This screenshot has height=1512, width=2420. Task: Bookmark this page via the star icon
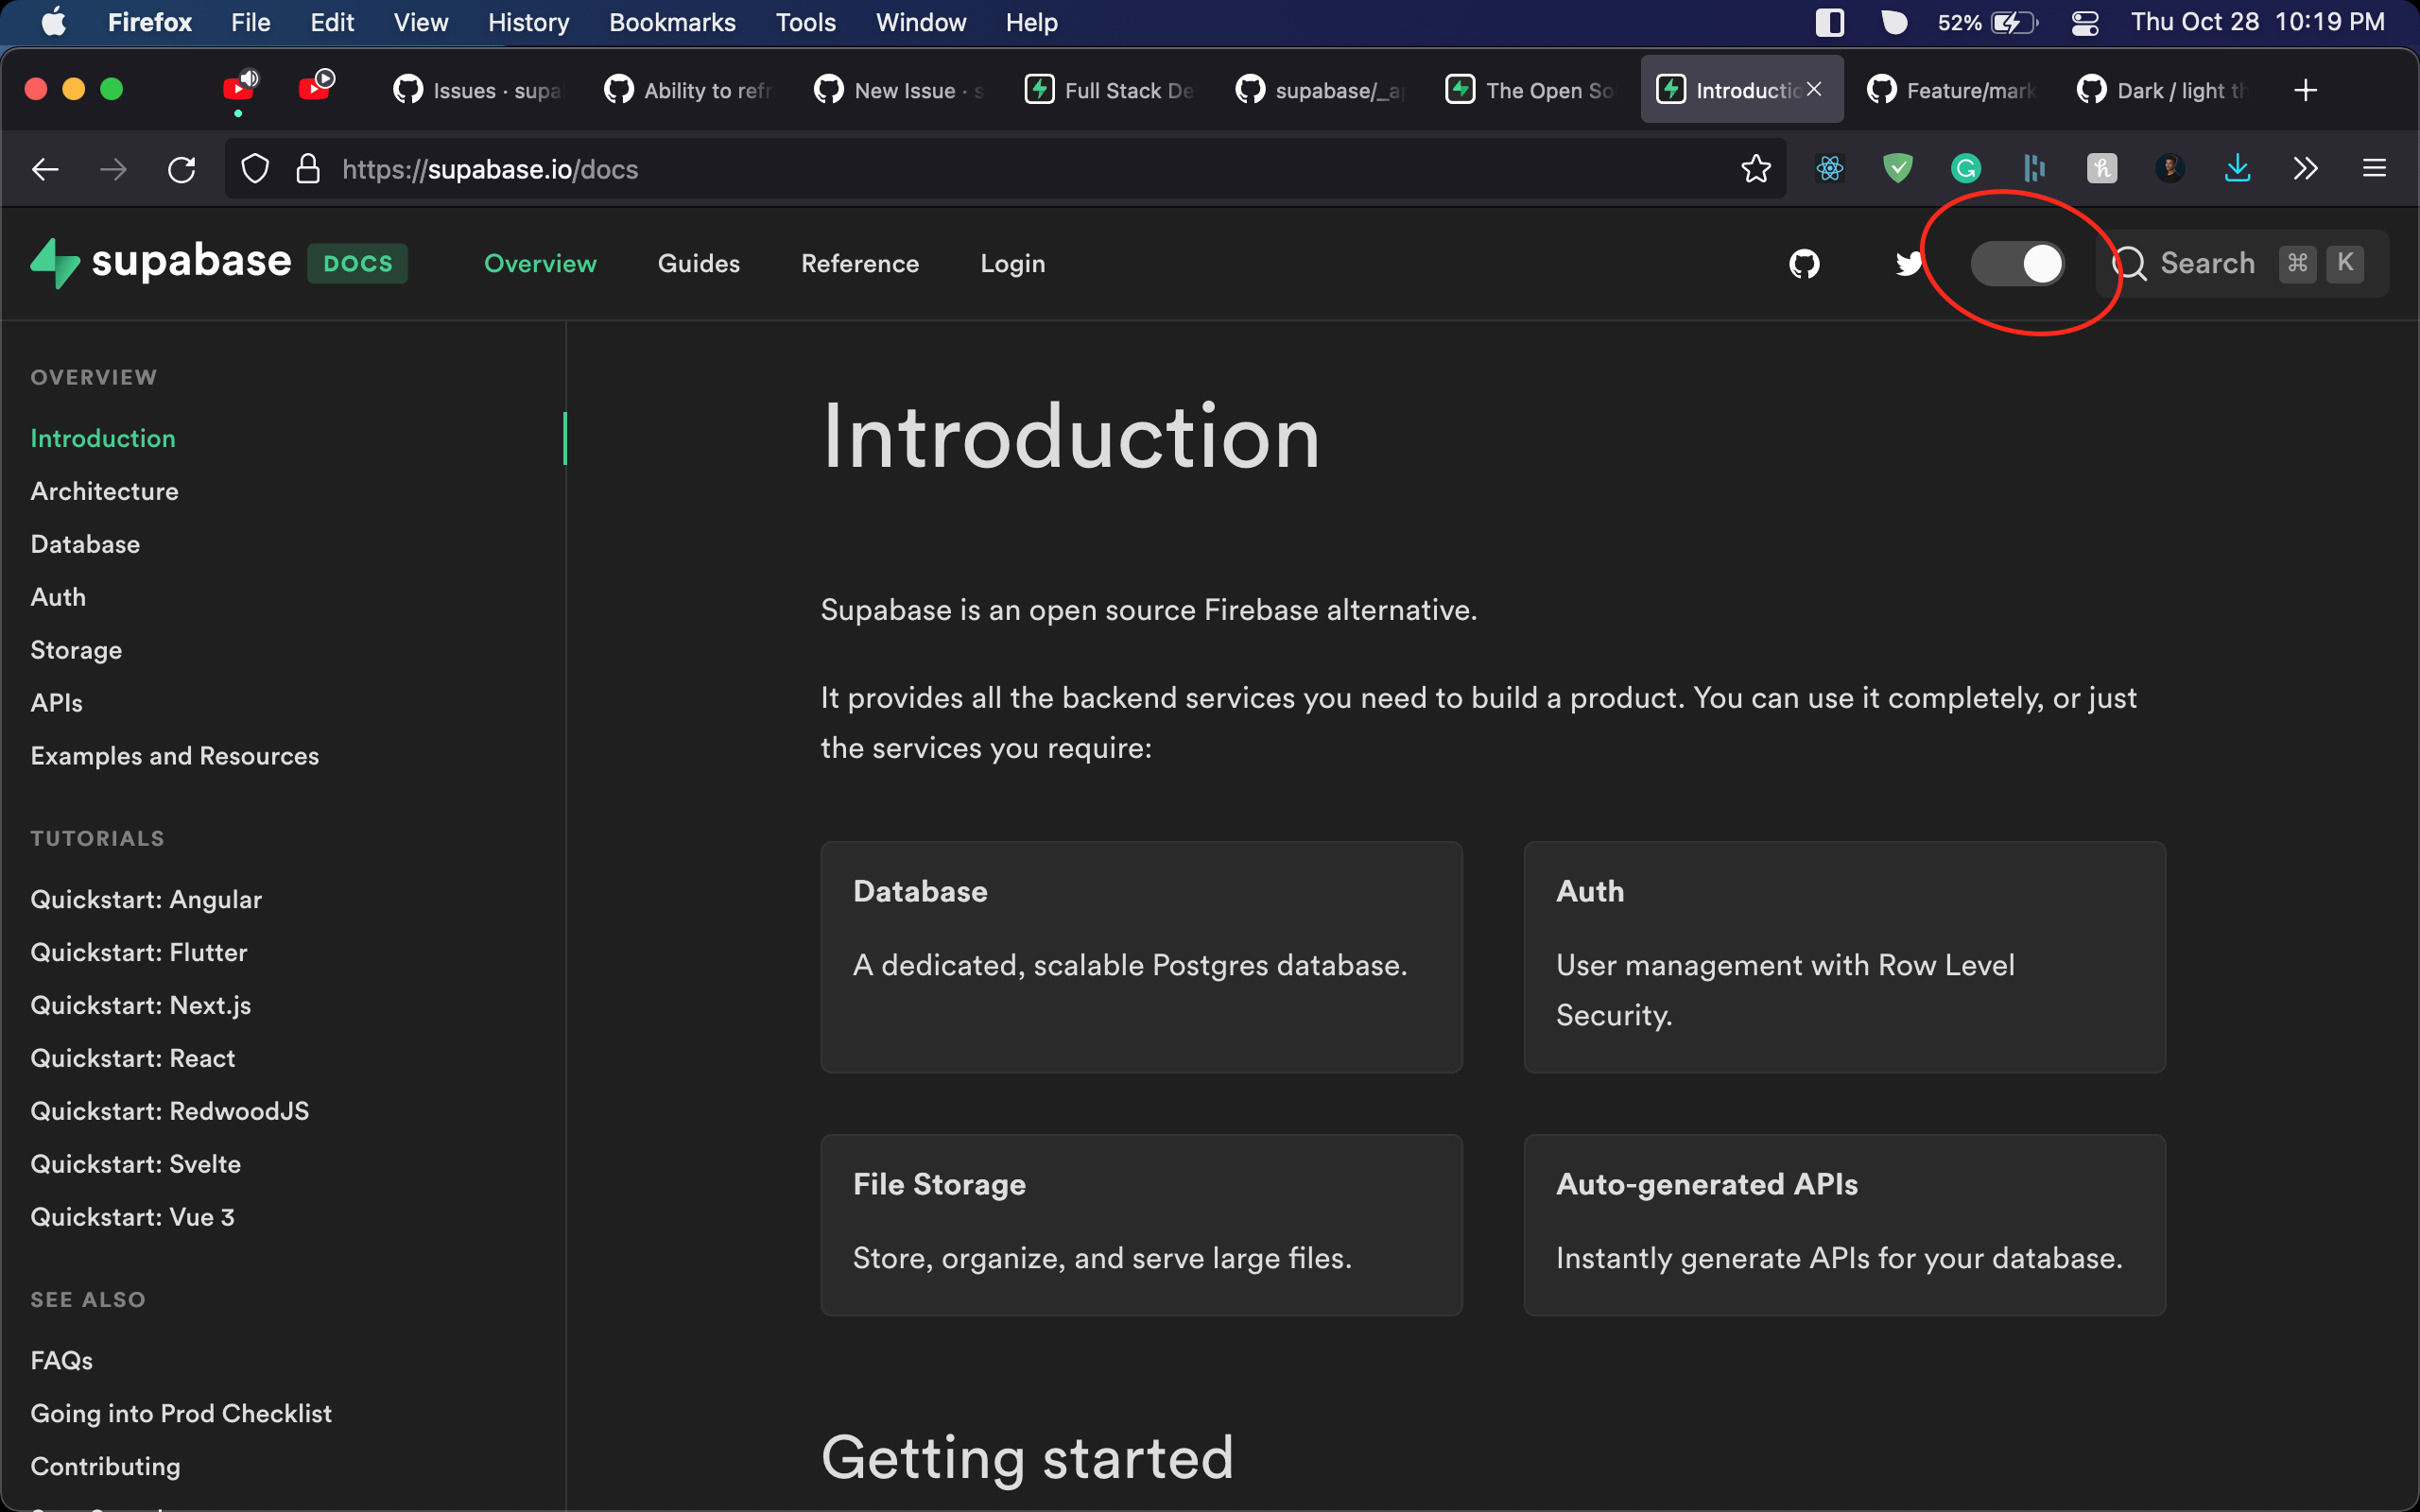(1756, 168)
